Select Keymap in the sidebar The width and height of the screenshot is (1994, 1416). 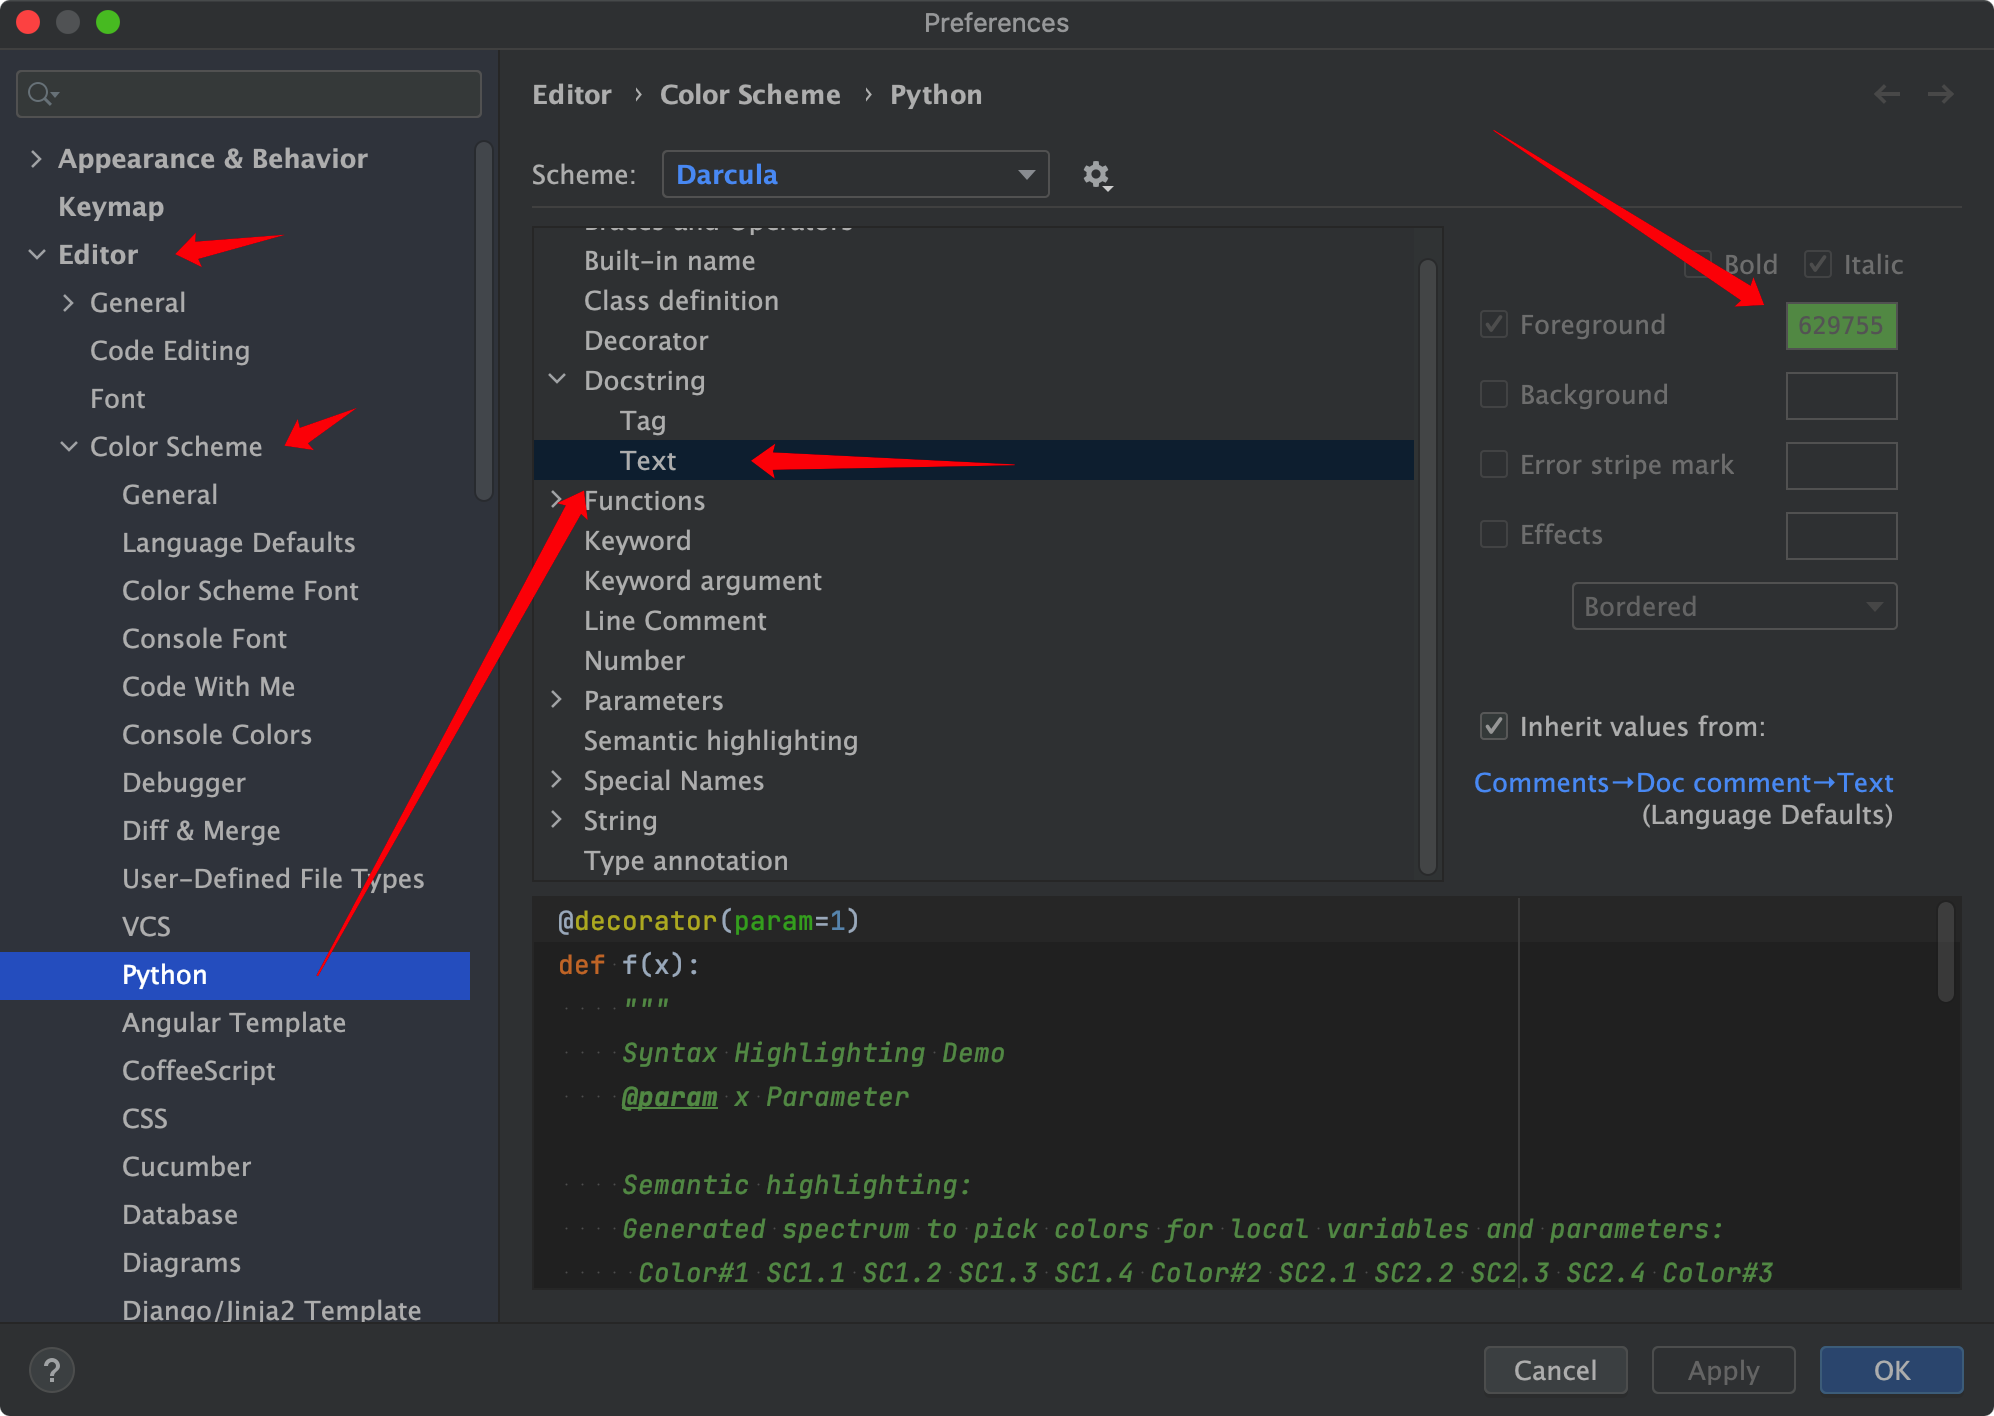pos(111,207)
